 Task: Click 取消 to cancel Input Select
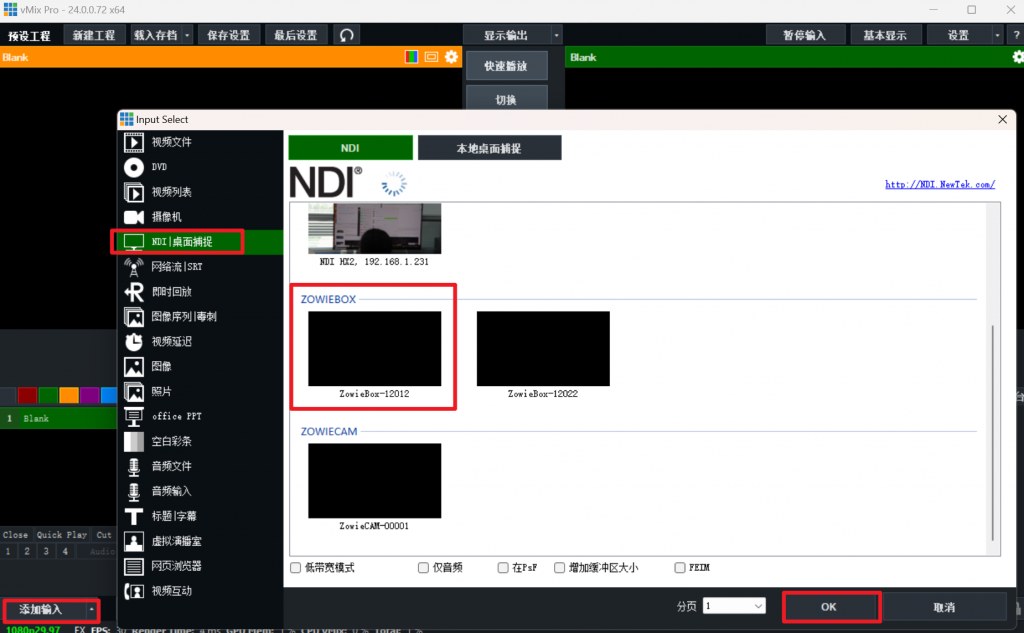pos(944,607)
